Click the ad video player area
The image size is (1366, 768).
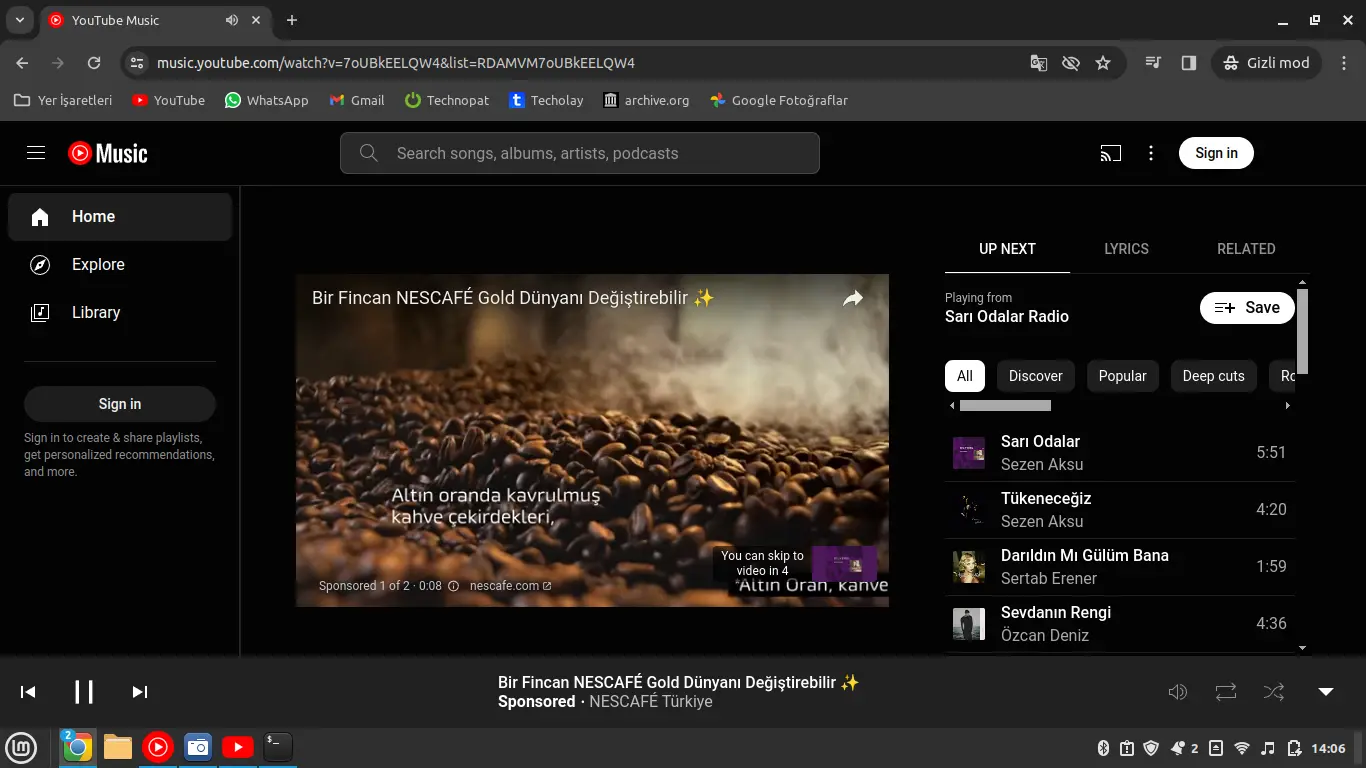point(592,440)
